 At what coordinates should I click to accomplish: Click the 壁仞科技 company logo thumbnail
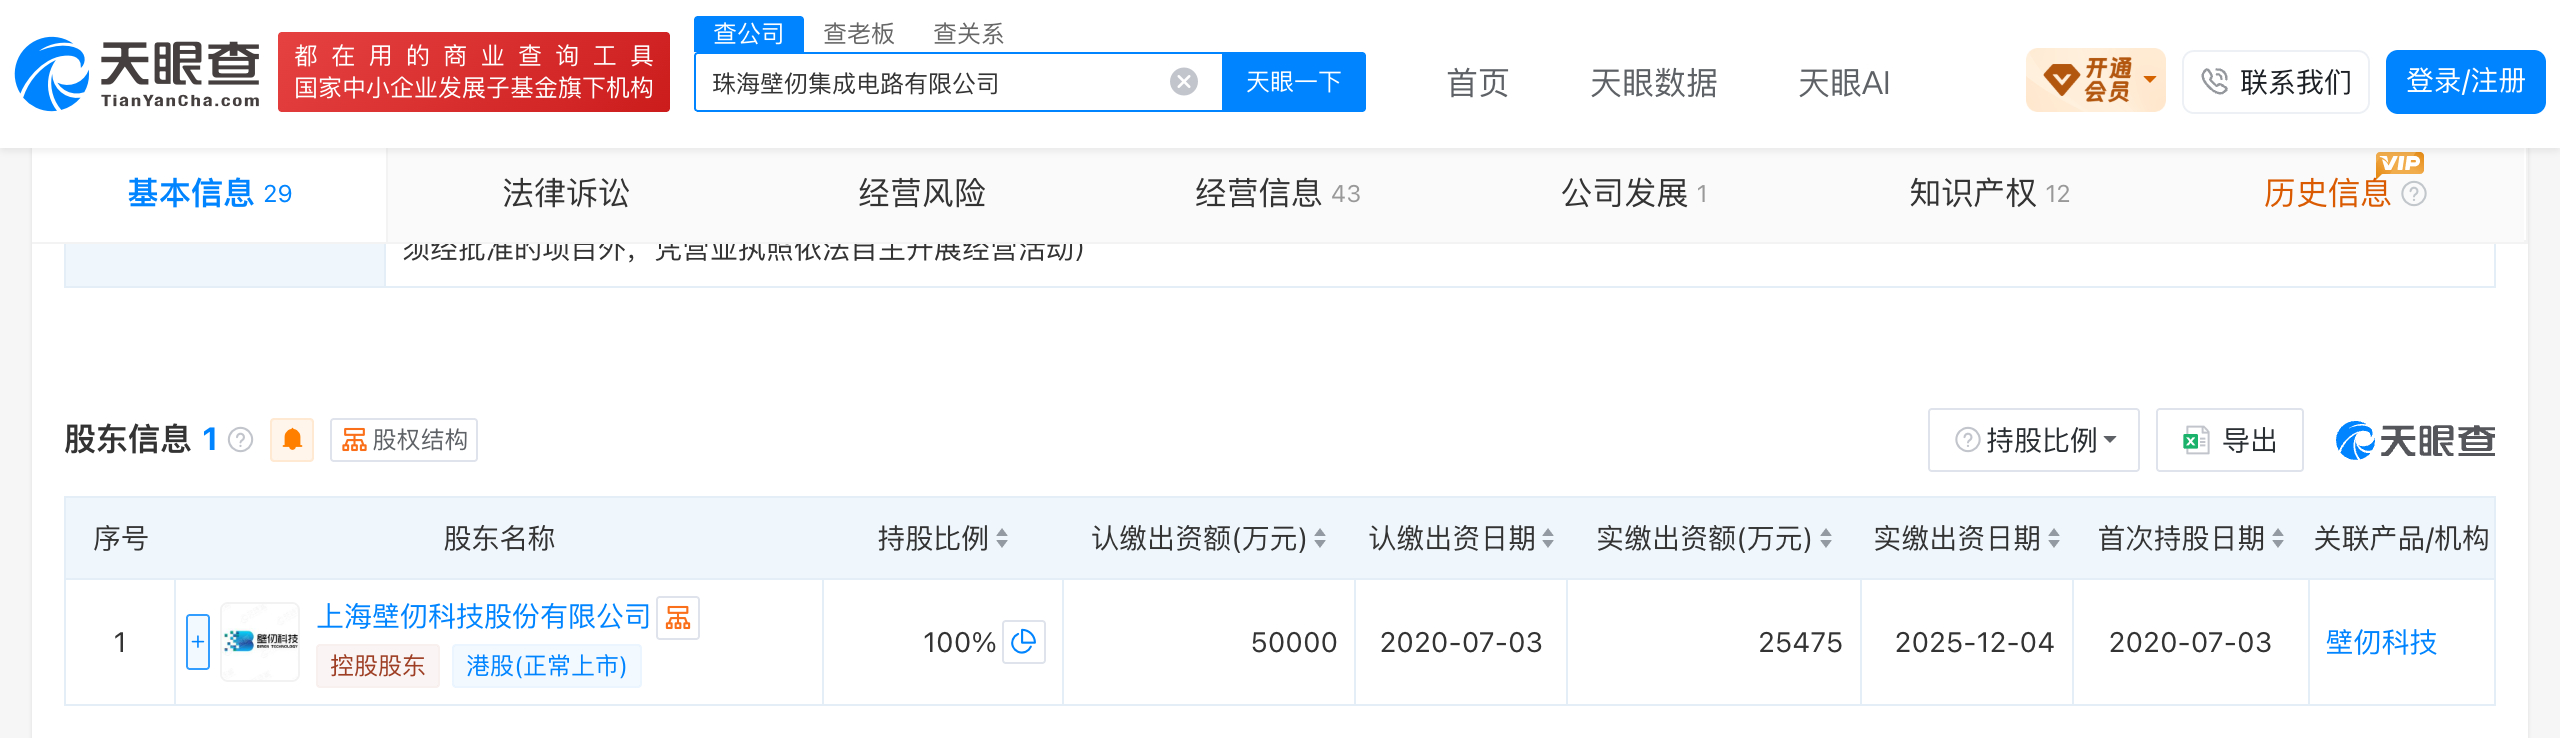[x=260, y=642]
